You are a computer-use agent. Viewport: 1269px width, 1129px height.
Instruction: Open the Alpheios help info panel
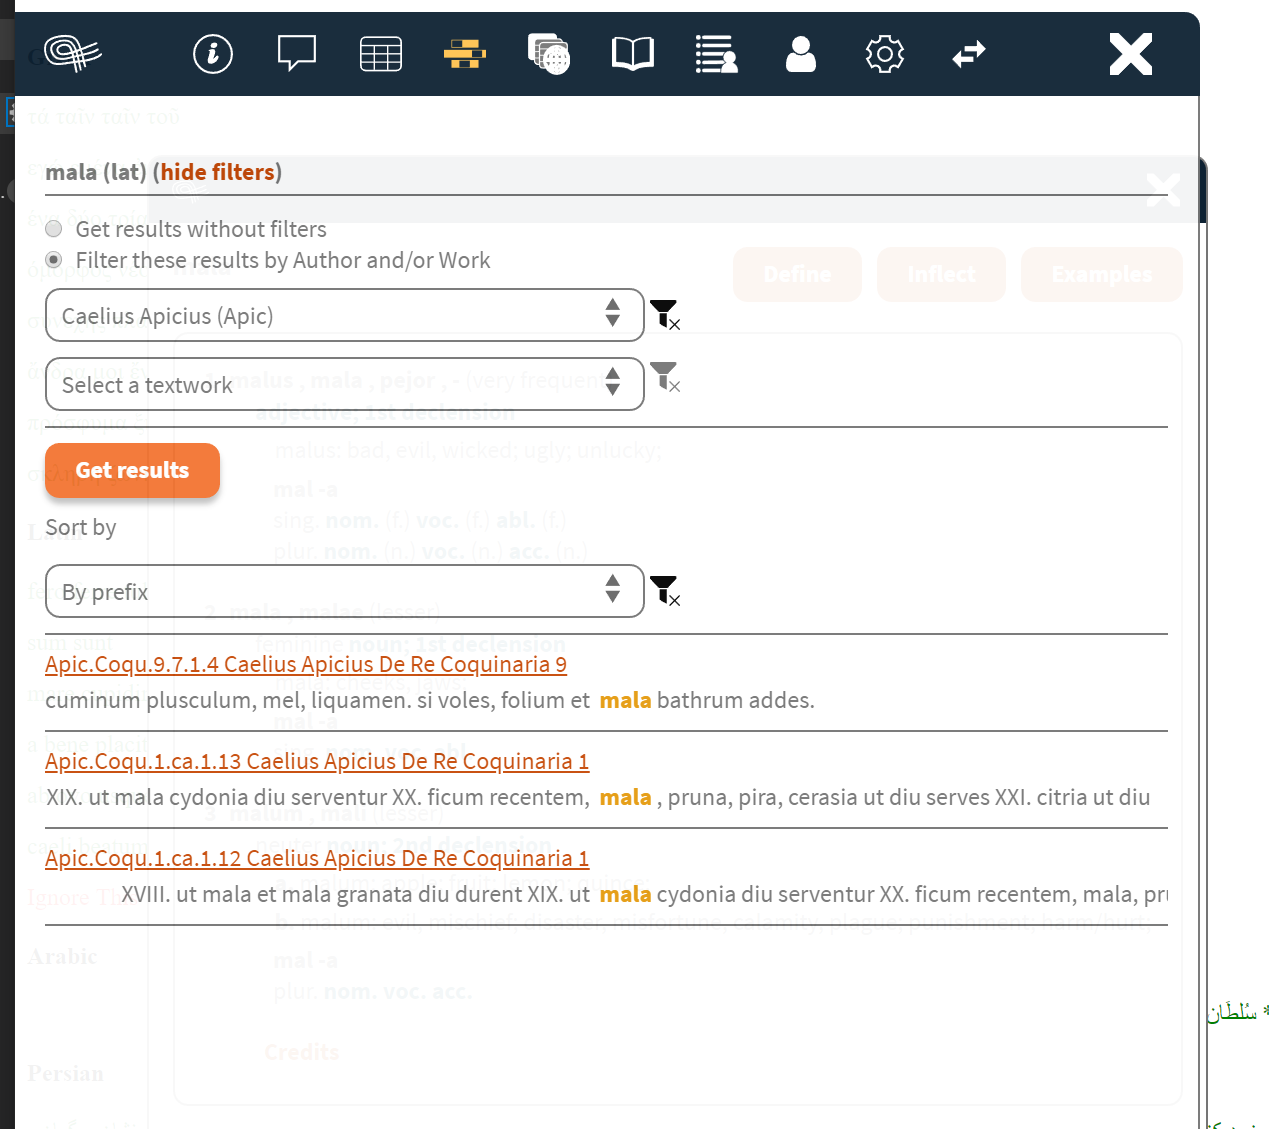212,54
